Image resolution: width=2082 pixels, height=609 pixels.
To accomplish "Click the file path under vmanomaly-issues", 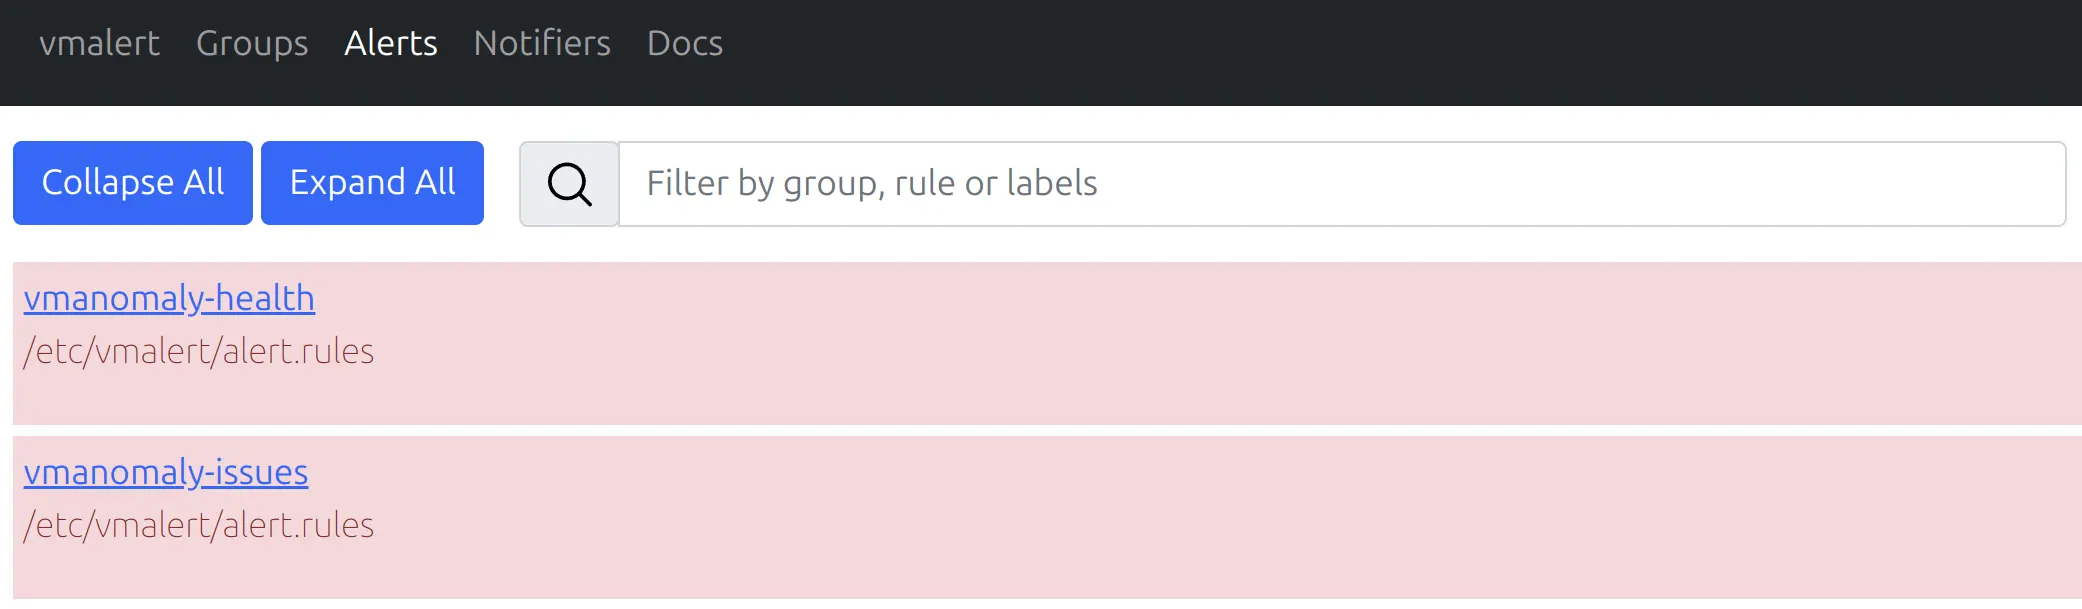I will (199, 525).
